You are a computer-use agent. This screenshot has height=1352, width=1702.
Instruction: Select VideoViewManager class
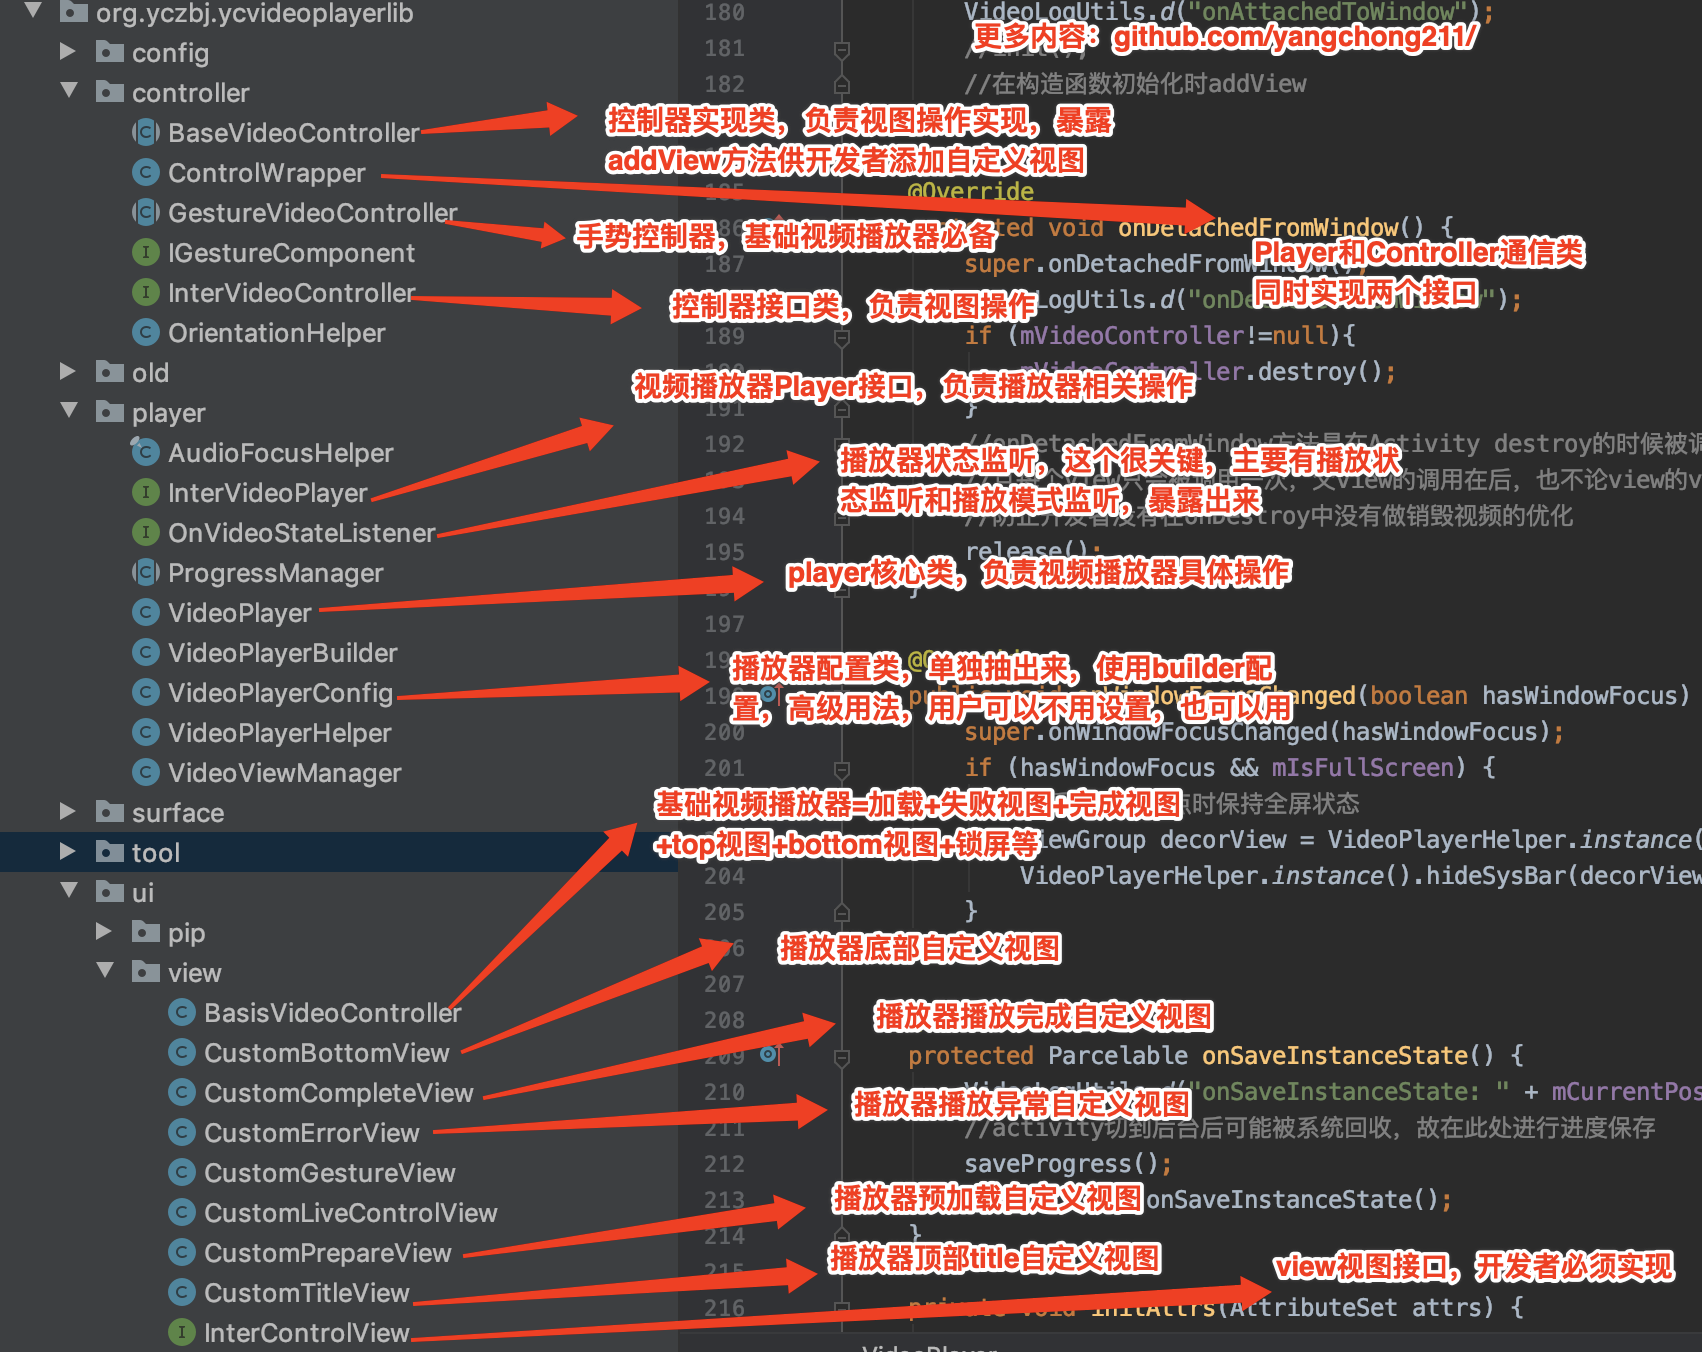coord(285,772)
